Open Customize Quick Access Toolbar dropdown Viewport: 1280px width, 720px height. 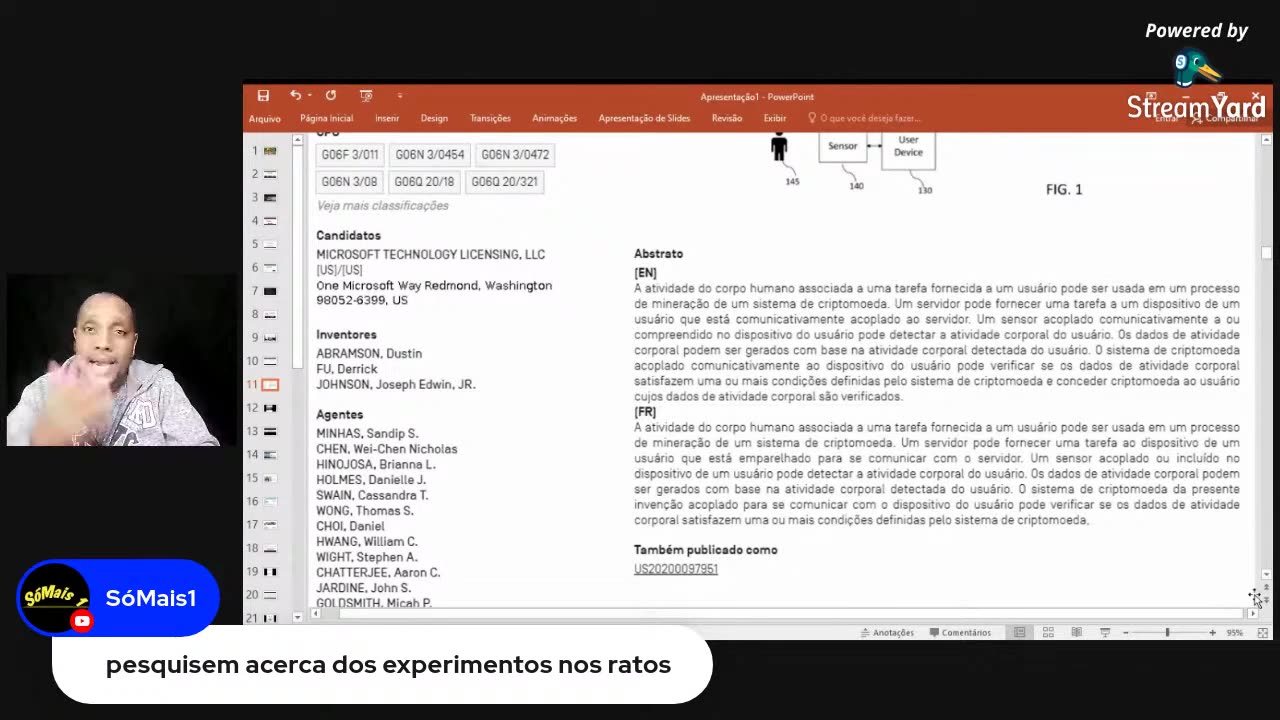pyautogui.click(x=399, y=96)
